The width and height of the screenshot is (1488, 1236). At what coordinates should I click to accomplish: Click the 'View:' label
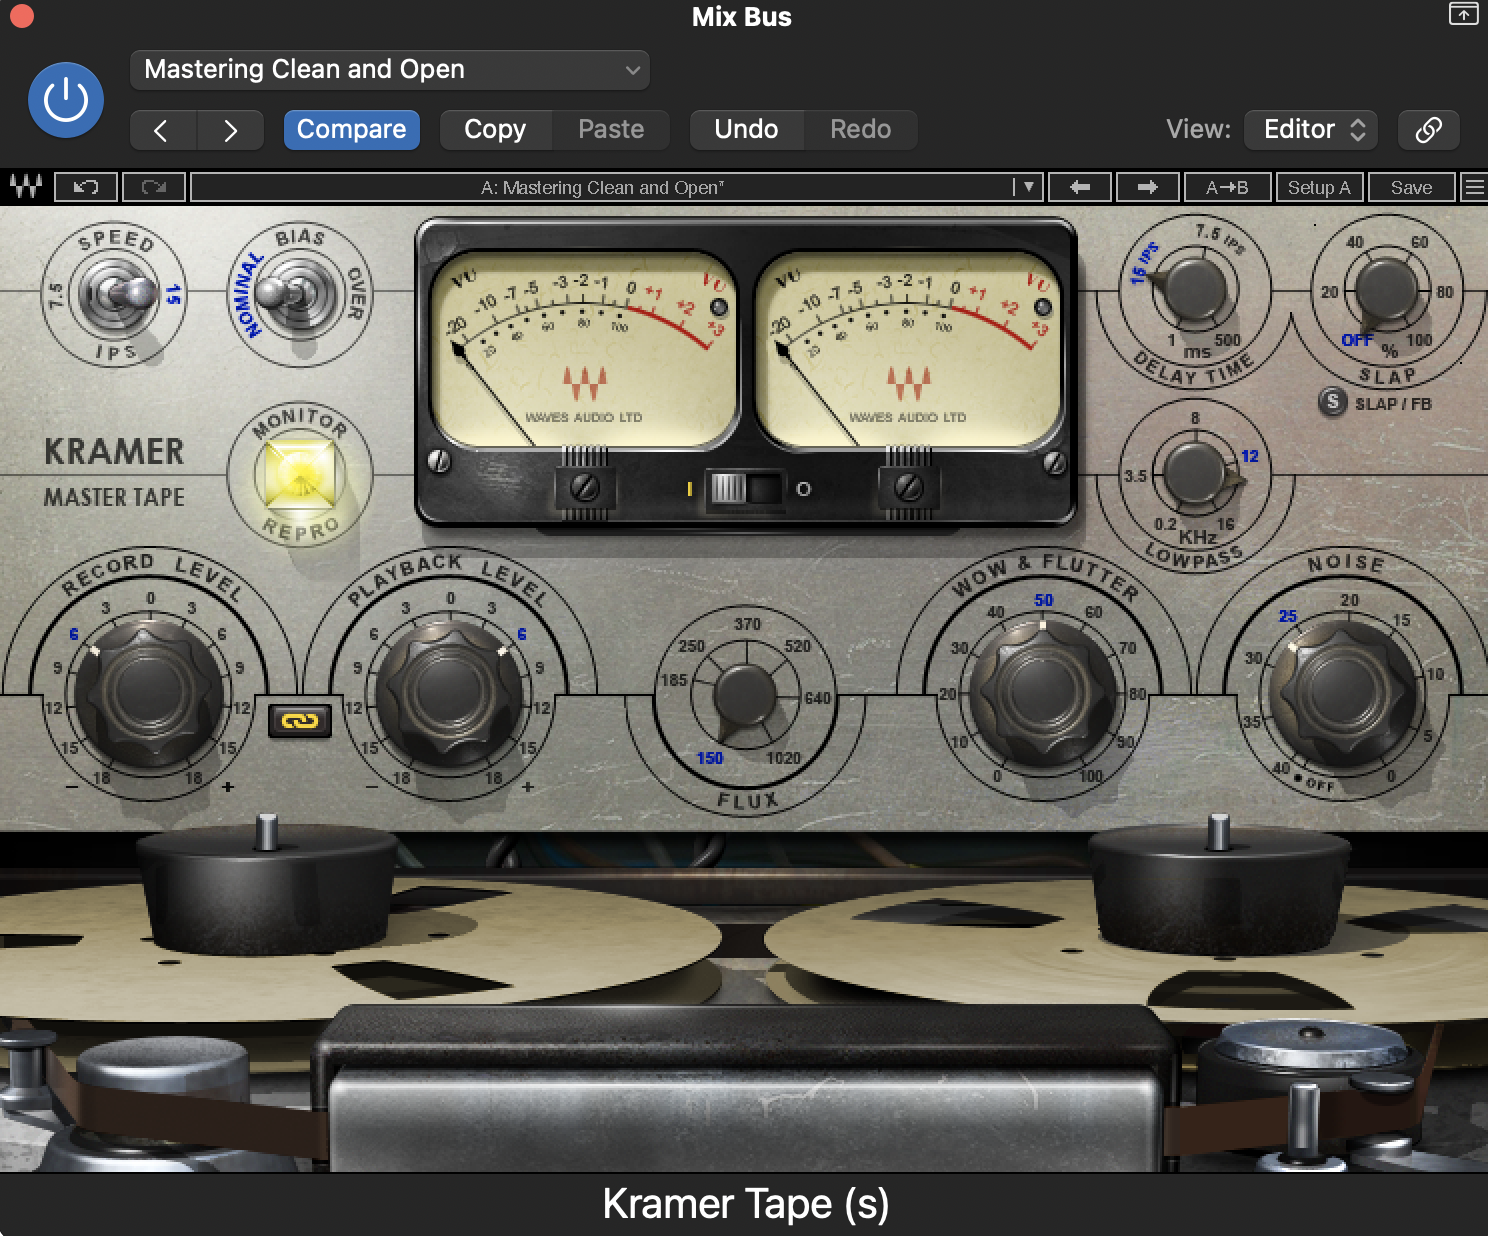[1198, 130]
